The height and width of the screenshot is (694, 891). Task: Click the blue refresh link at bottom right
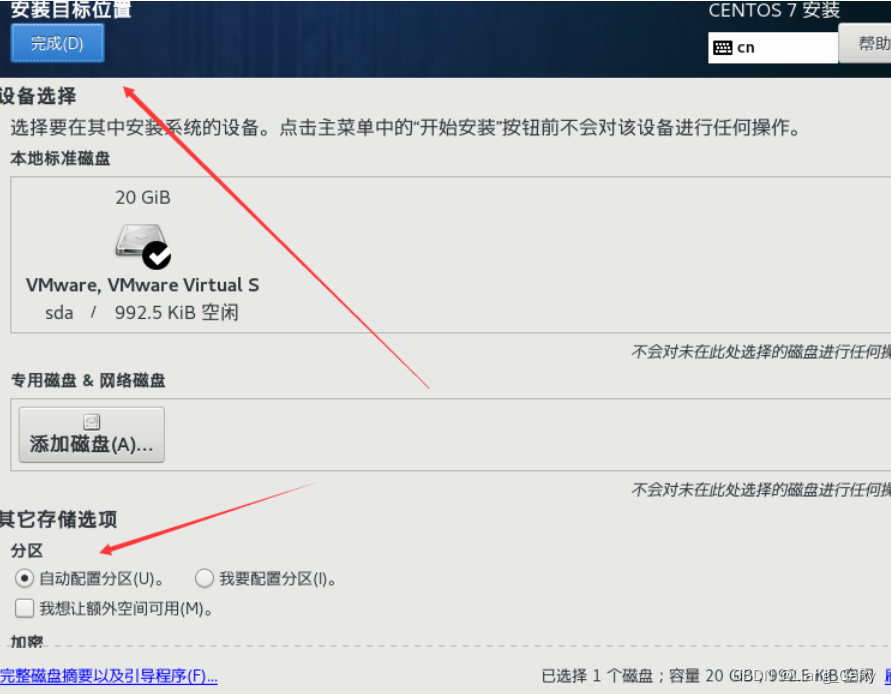888,676
